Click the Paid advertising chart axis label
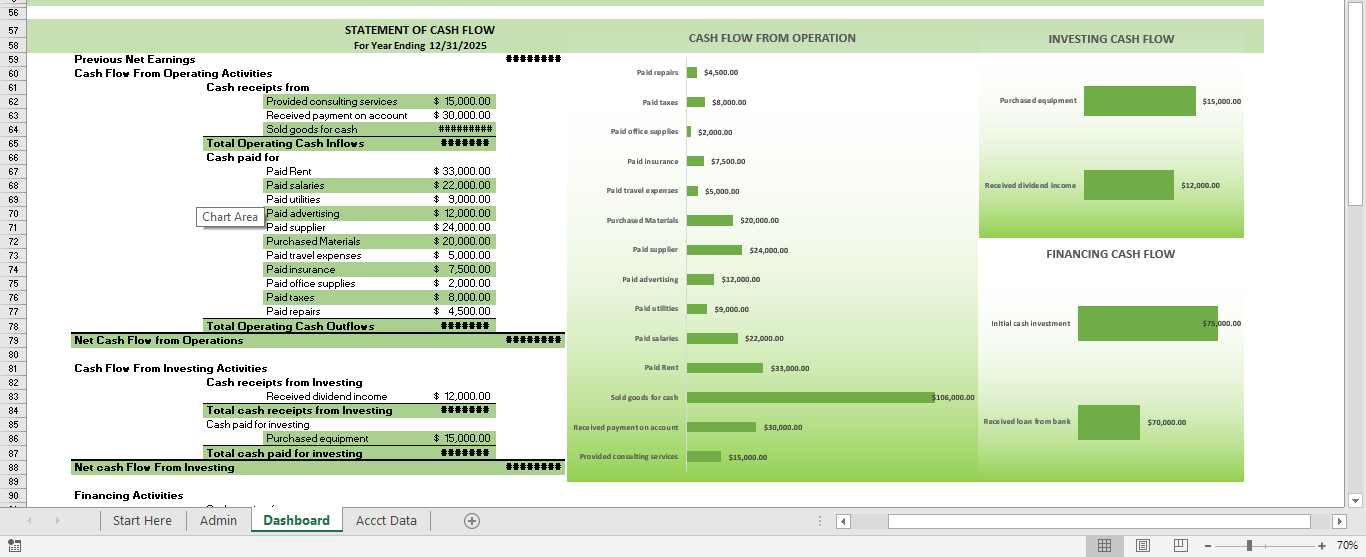Image resolution: width=1366 pixels, height=557 pixels. 650,279
